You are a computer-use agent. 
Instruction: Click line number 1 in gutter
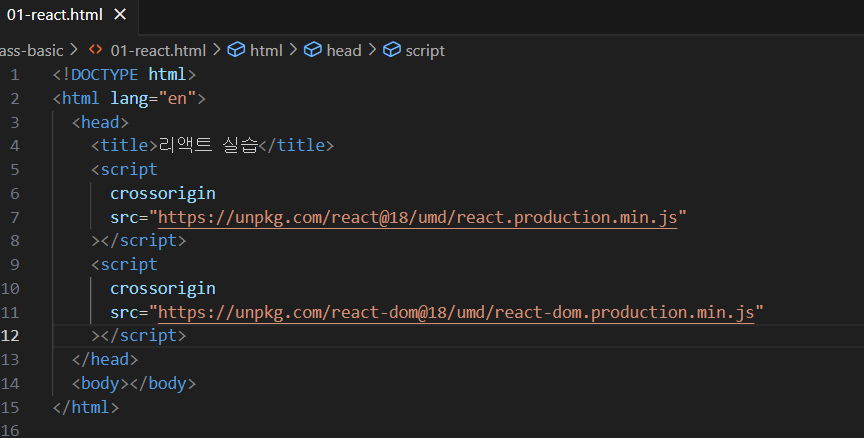pos(15,75)
